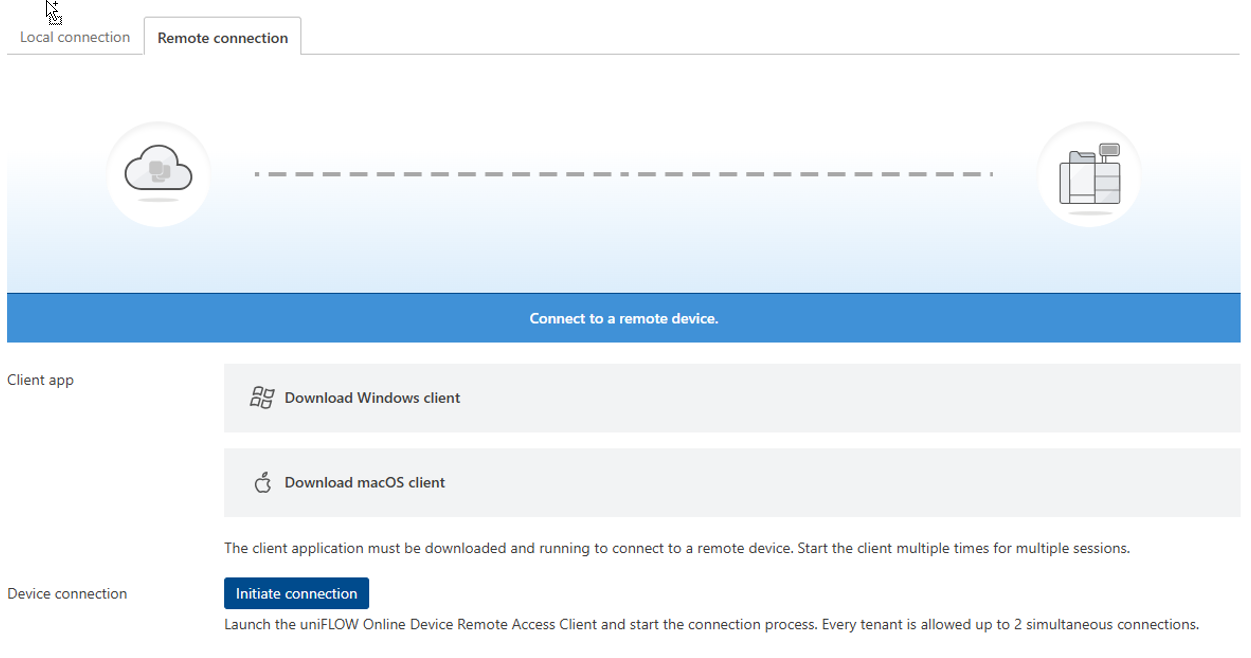
Task: Click the shadow beneath the cloud icon
Action: click(x=158, y=200)
